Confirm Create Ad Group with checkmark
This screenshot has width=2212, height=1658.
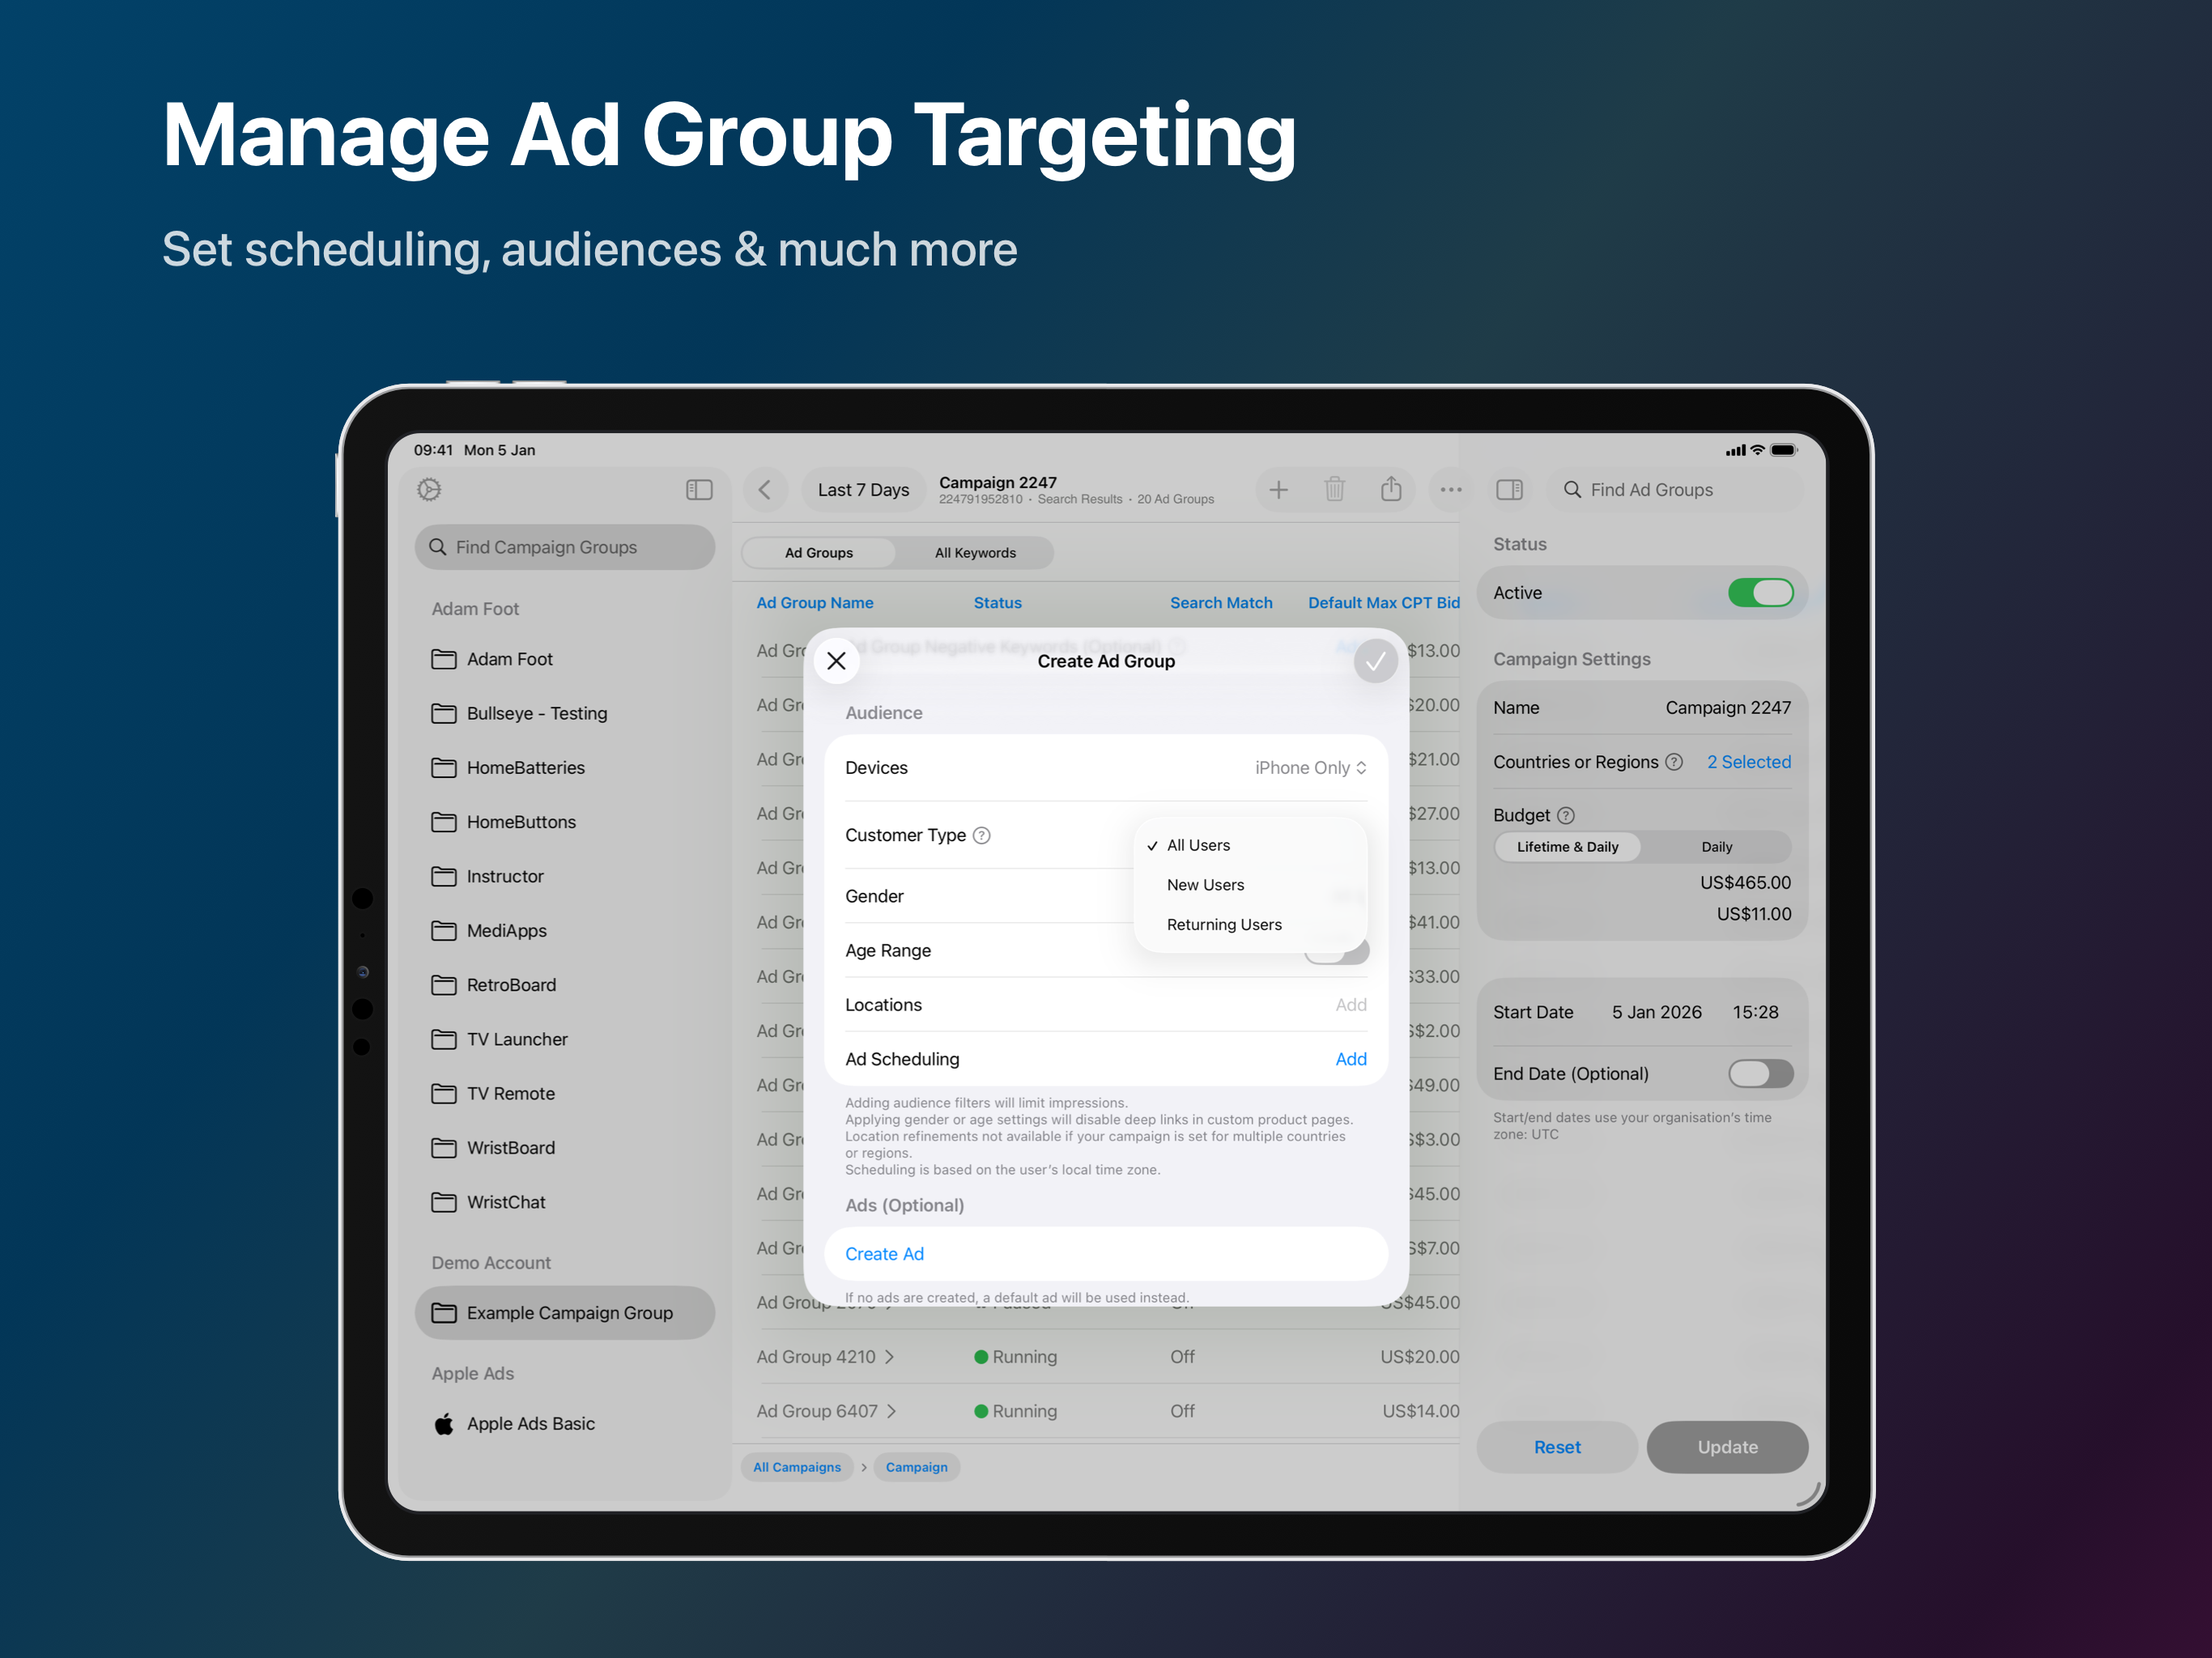[1375, 661]
